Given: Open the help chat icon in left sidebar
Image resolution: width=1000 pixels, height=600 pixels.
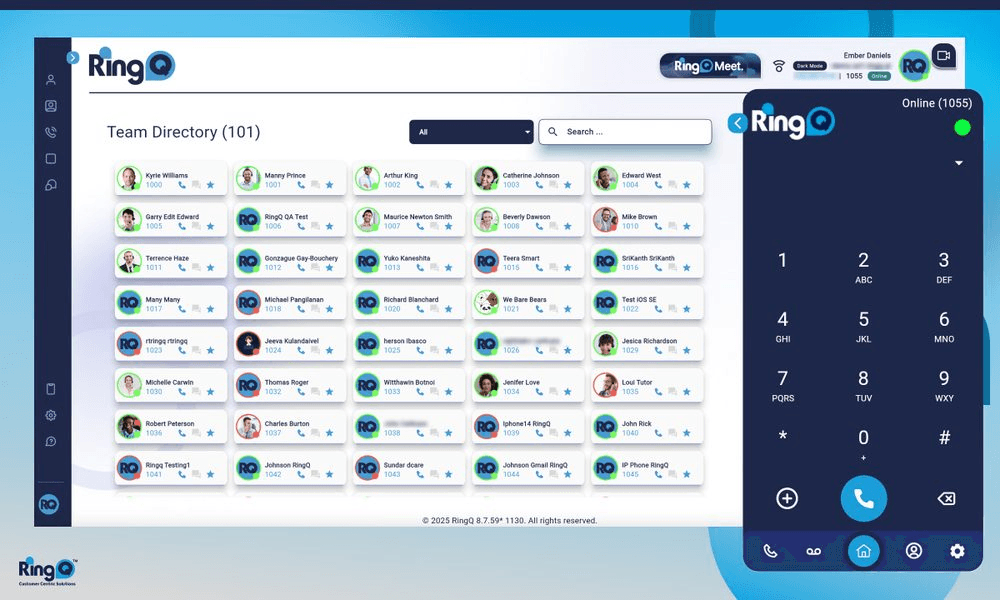Looking at the screenshot, I should tap(51, 441).
